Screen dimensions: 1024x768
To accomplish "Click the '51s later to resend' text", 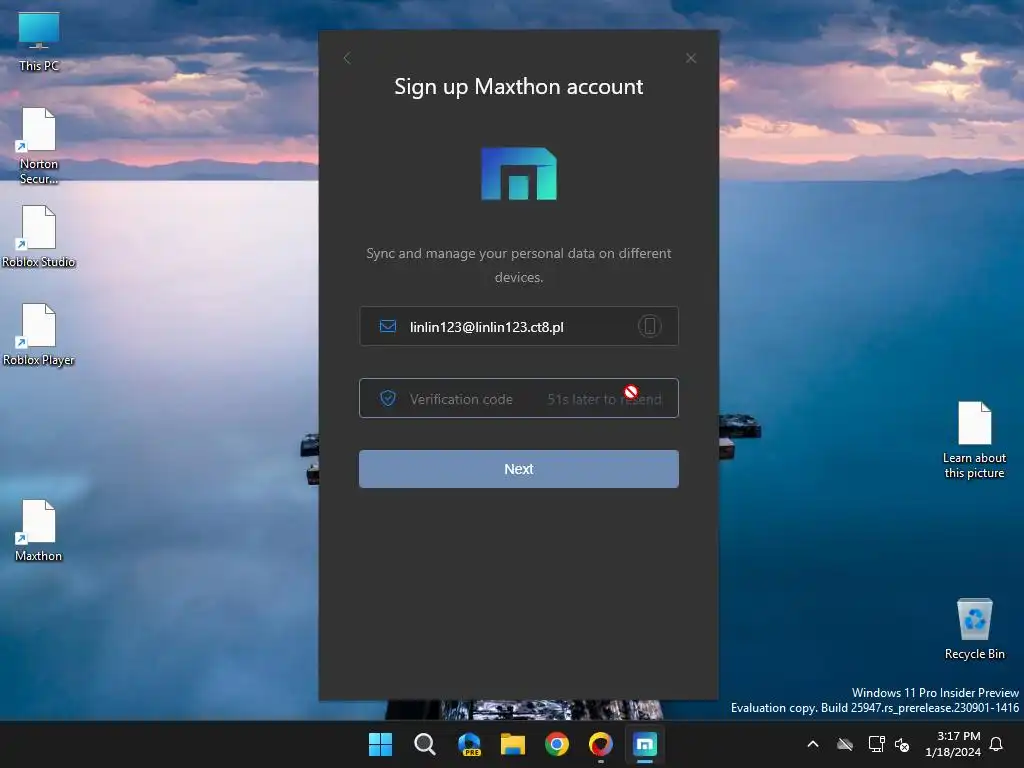I will (604, 399).
